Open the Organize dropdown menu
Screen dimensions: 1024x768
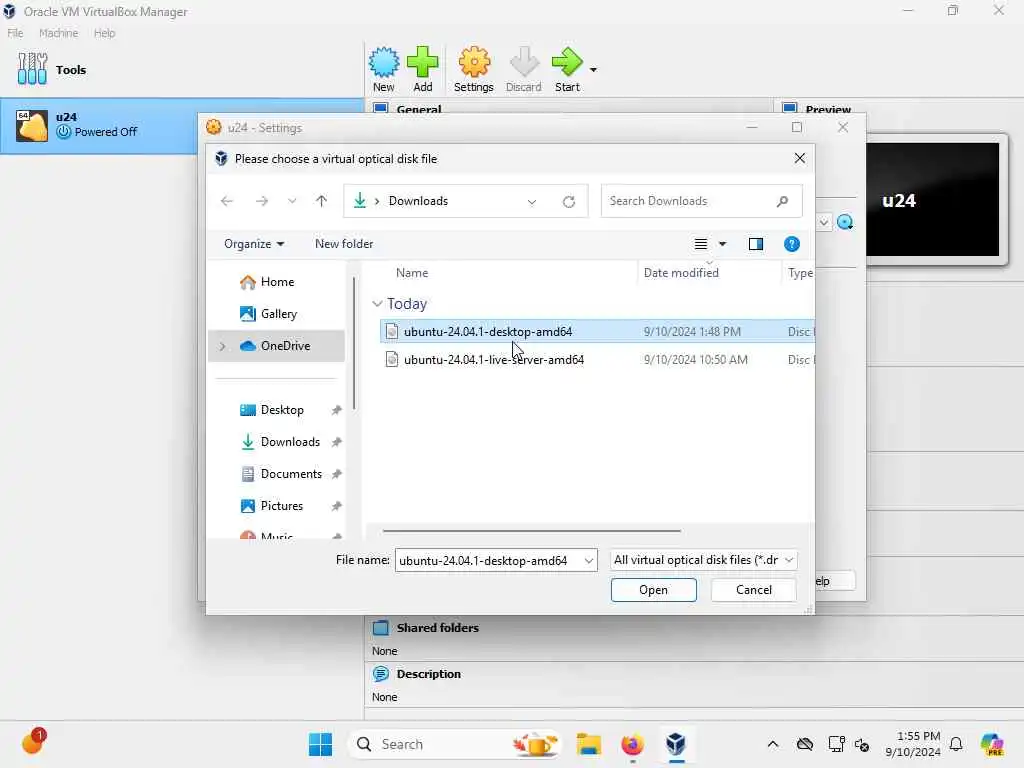pos(254,244)
